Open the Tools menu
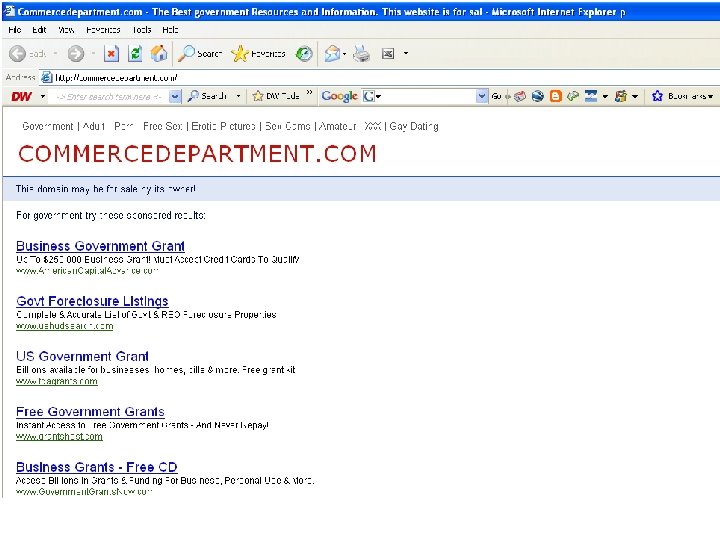Image resolution: width=720 pixels, height=540 pixels. [x=141, y=30]
